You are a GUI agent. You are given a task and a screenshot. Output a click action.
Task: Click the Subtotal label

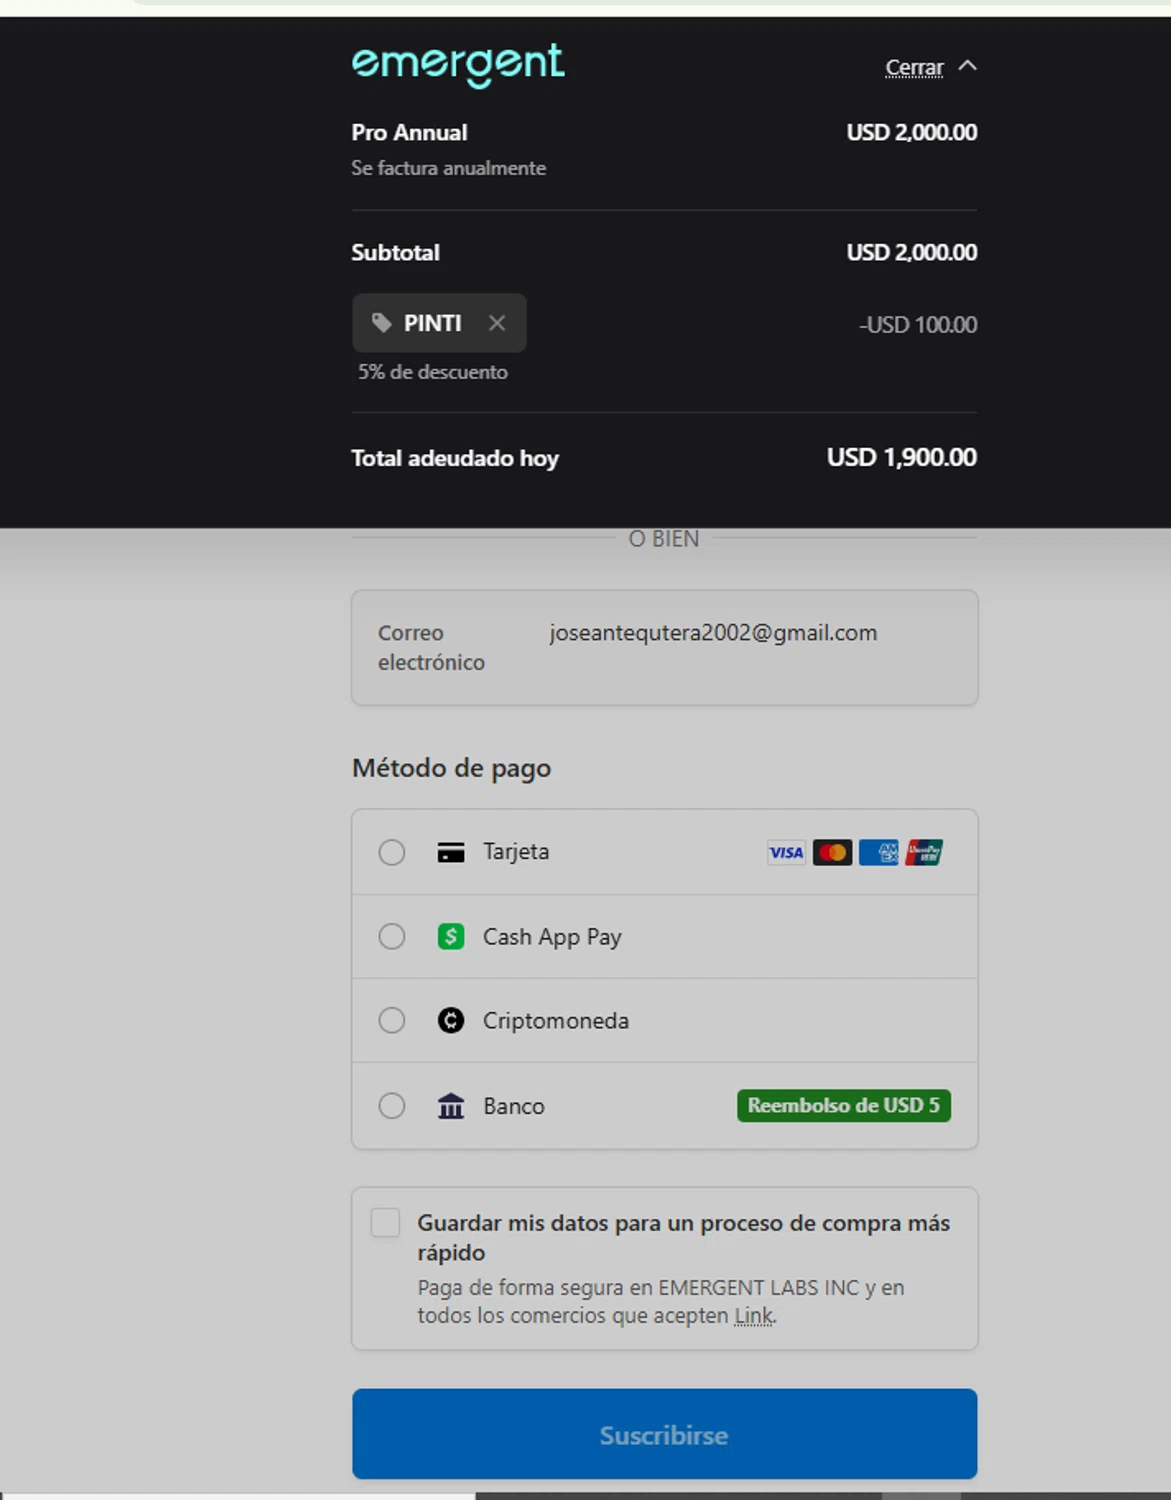click(395, 252)
